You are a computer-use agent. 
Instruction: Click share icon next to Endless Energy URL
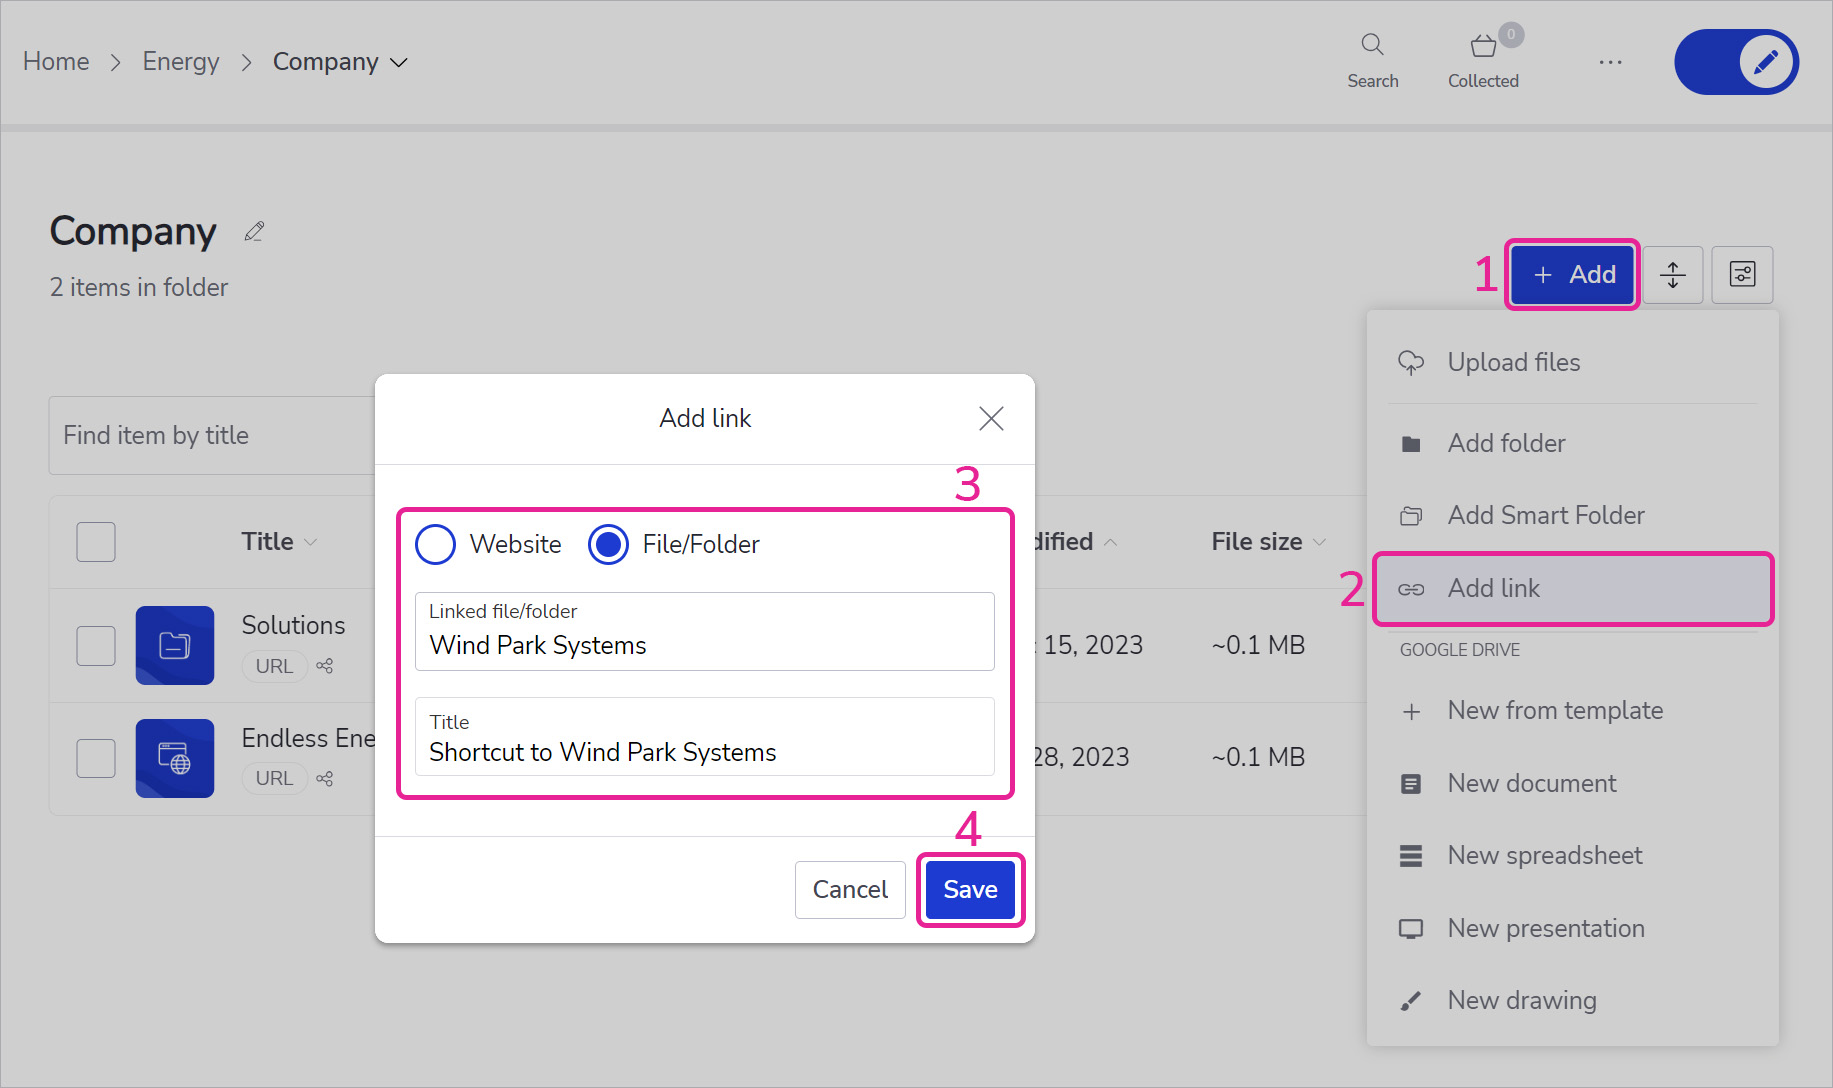pos(325,778)
